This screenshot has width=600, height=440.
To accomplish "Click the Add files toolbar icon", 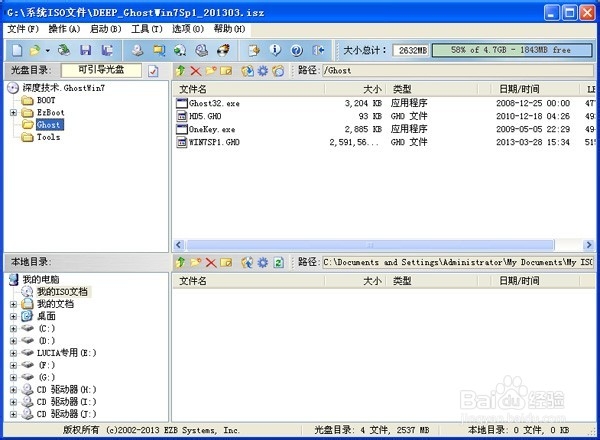I will [254, 50].
